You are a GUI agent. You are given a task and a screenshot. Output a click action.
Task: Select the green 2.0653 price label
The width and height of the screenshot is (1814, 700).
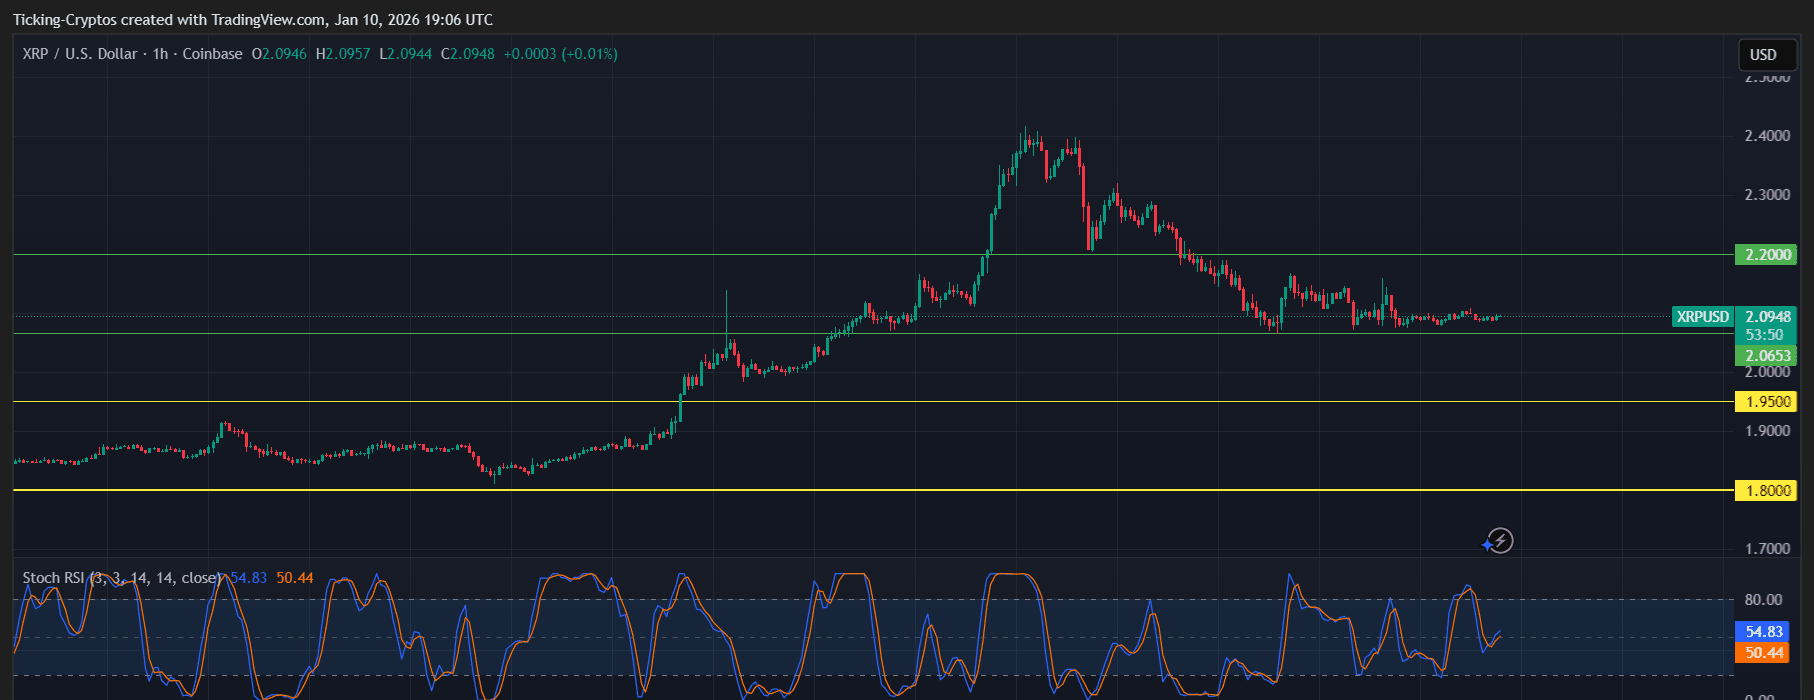point(1767,356)
